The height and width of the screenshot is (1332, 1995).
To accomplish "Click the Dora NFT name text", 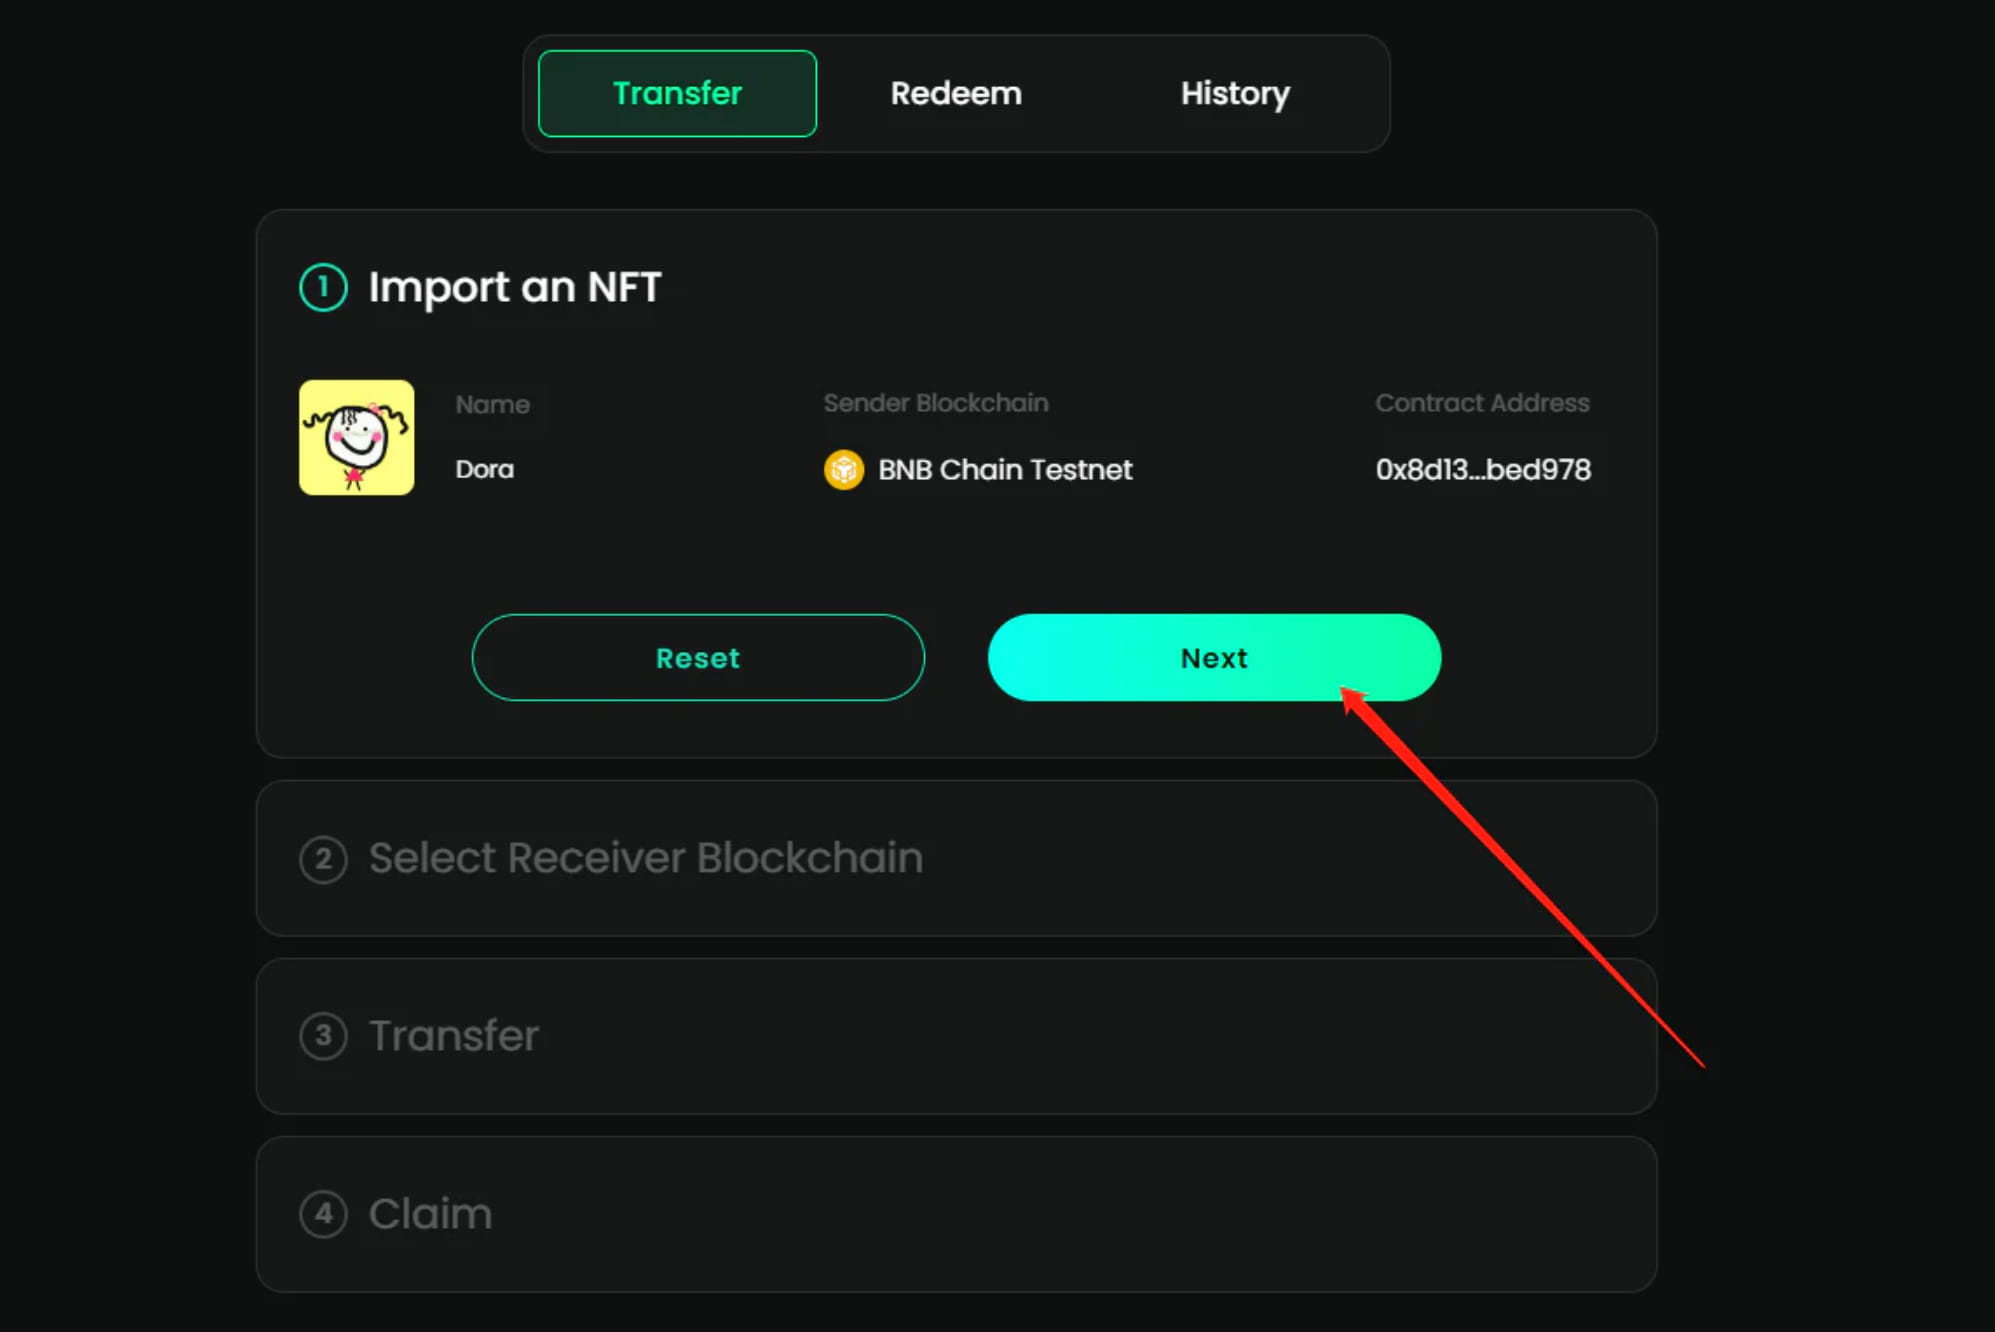I will click(x=485, y=470).
